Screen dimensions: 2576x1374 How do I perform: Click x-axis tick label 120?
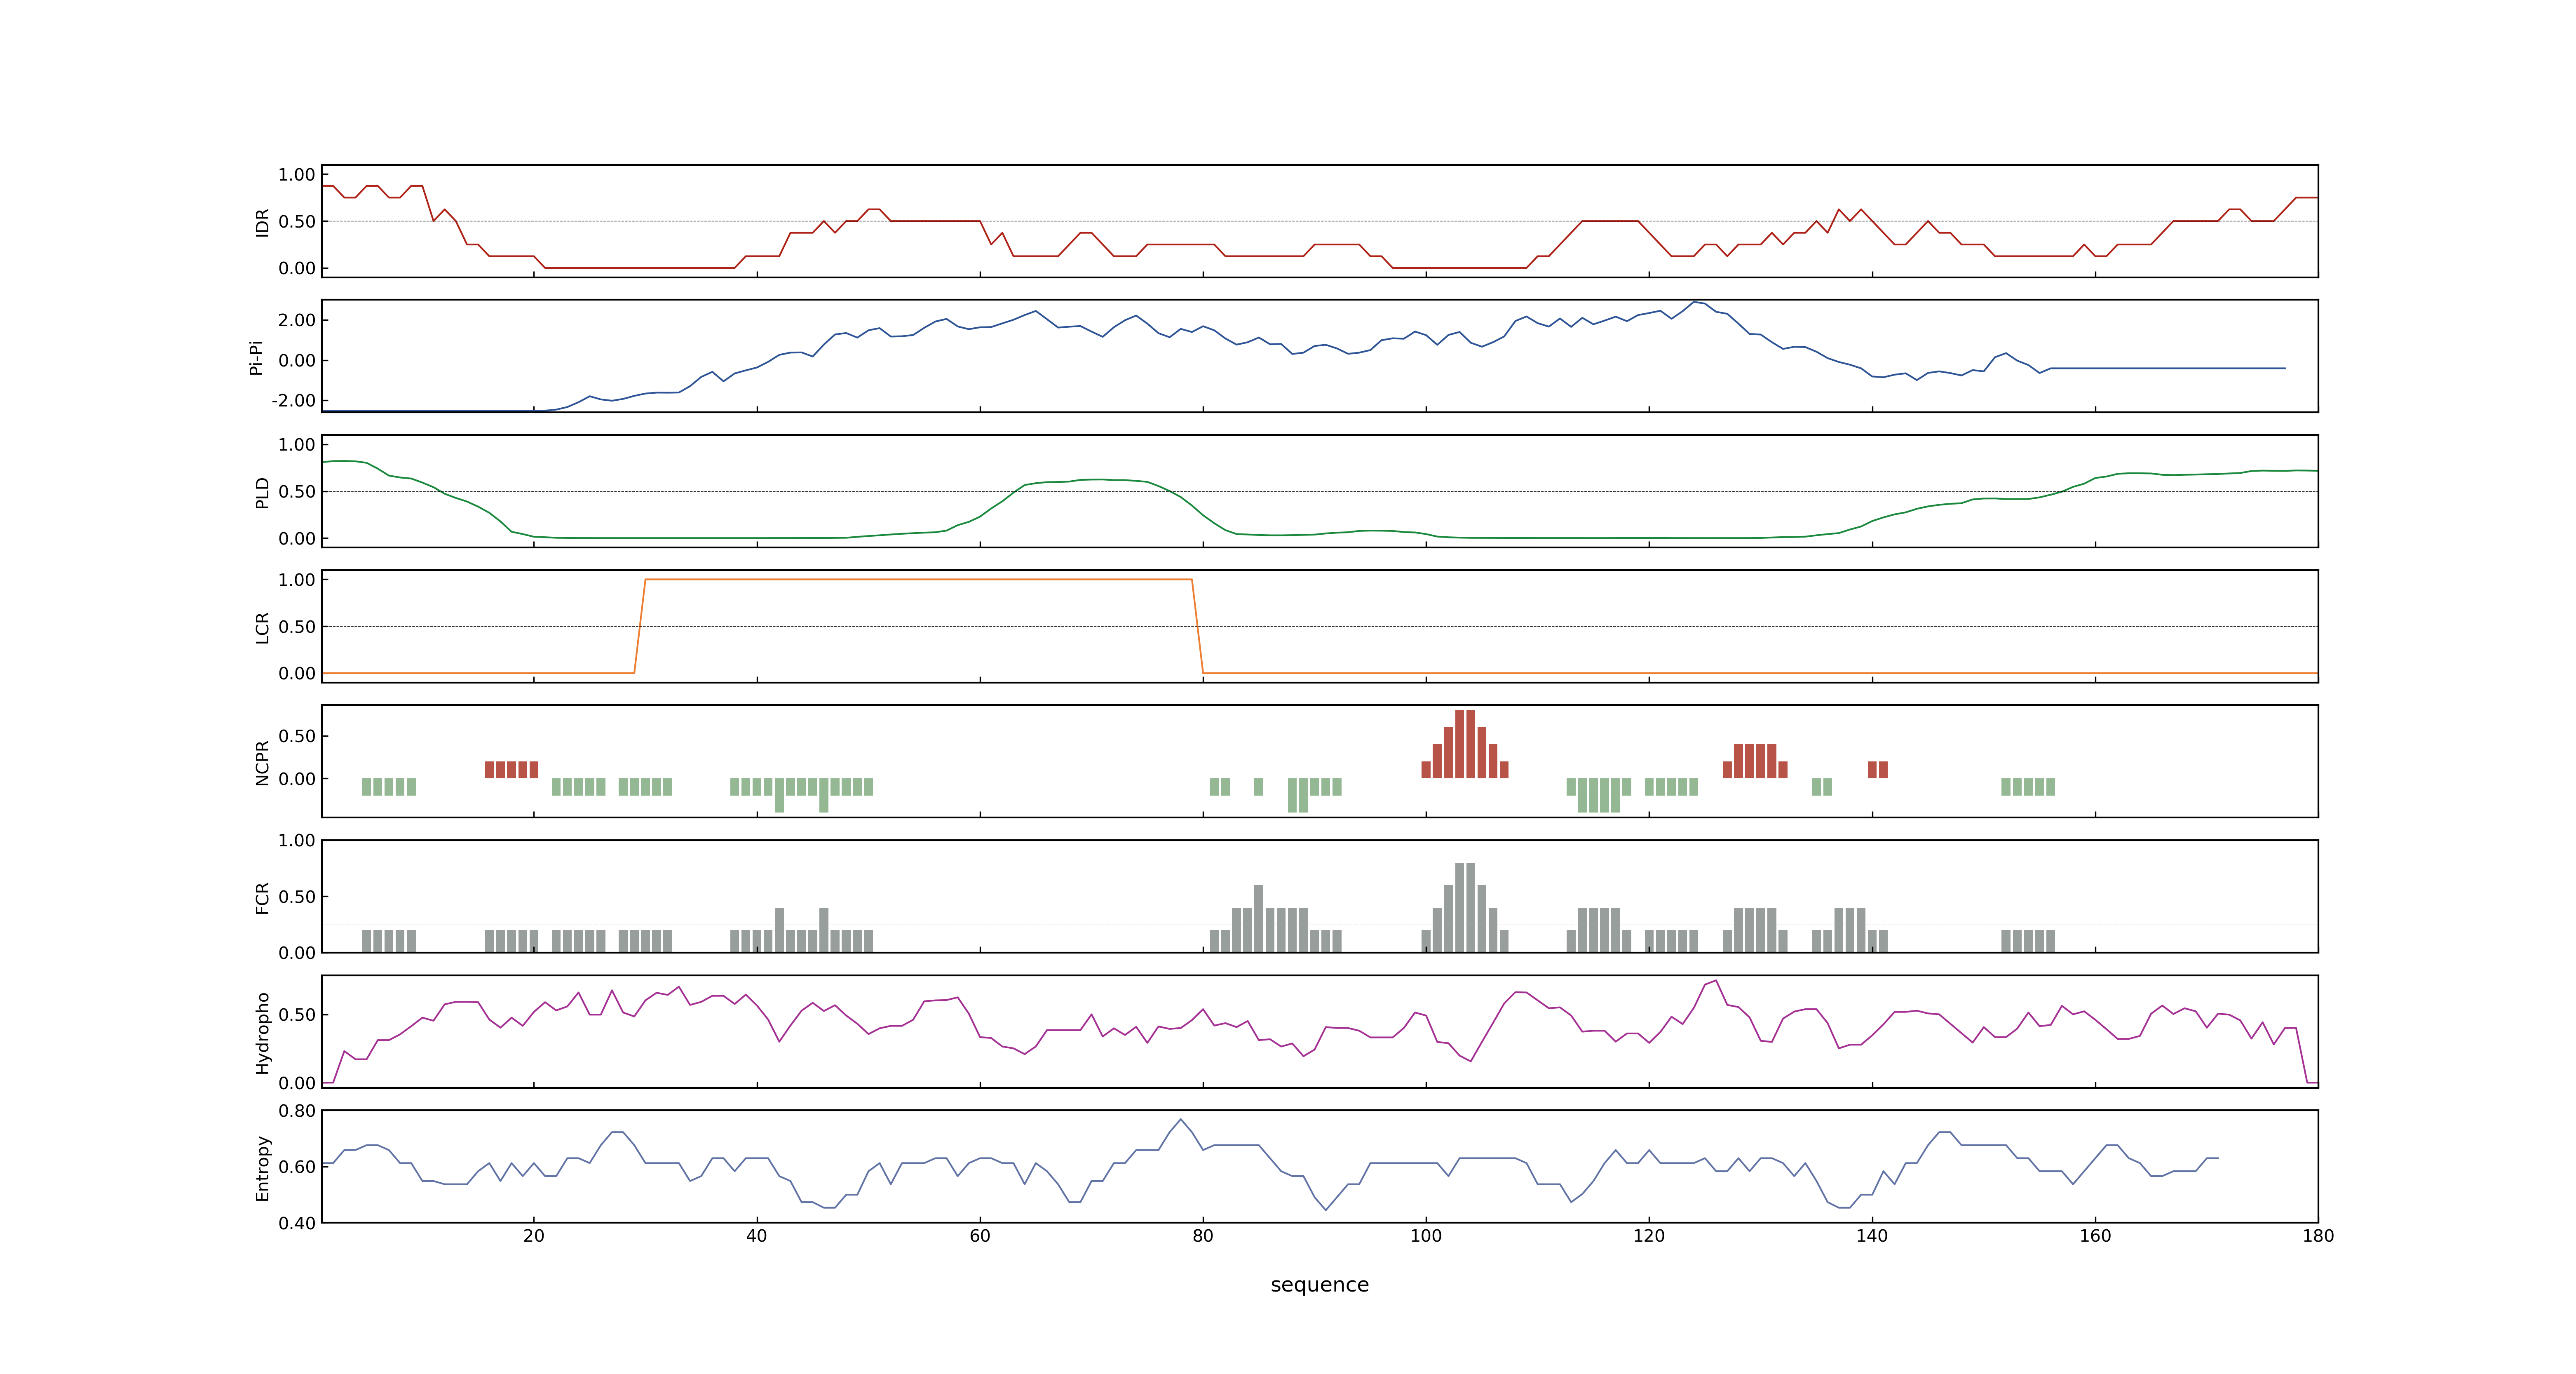[x=1649, y=1236]
